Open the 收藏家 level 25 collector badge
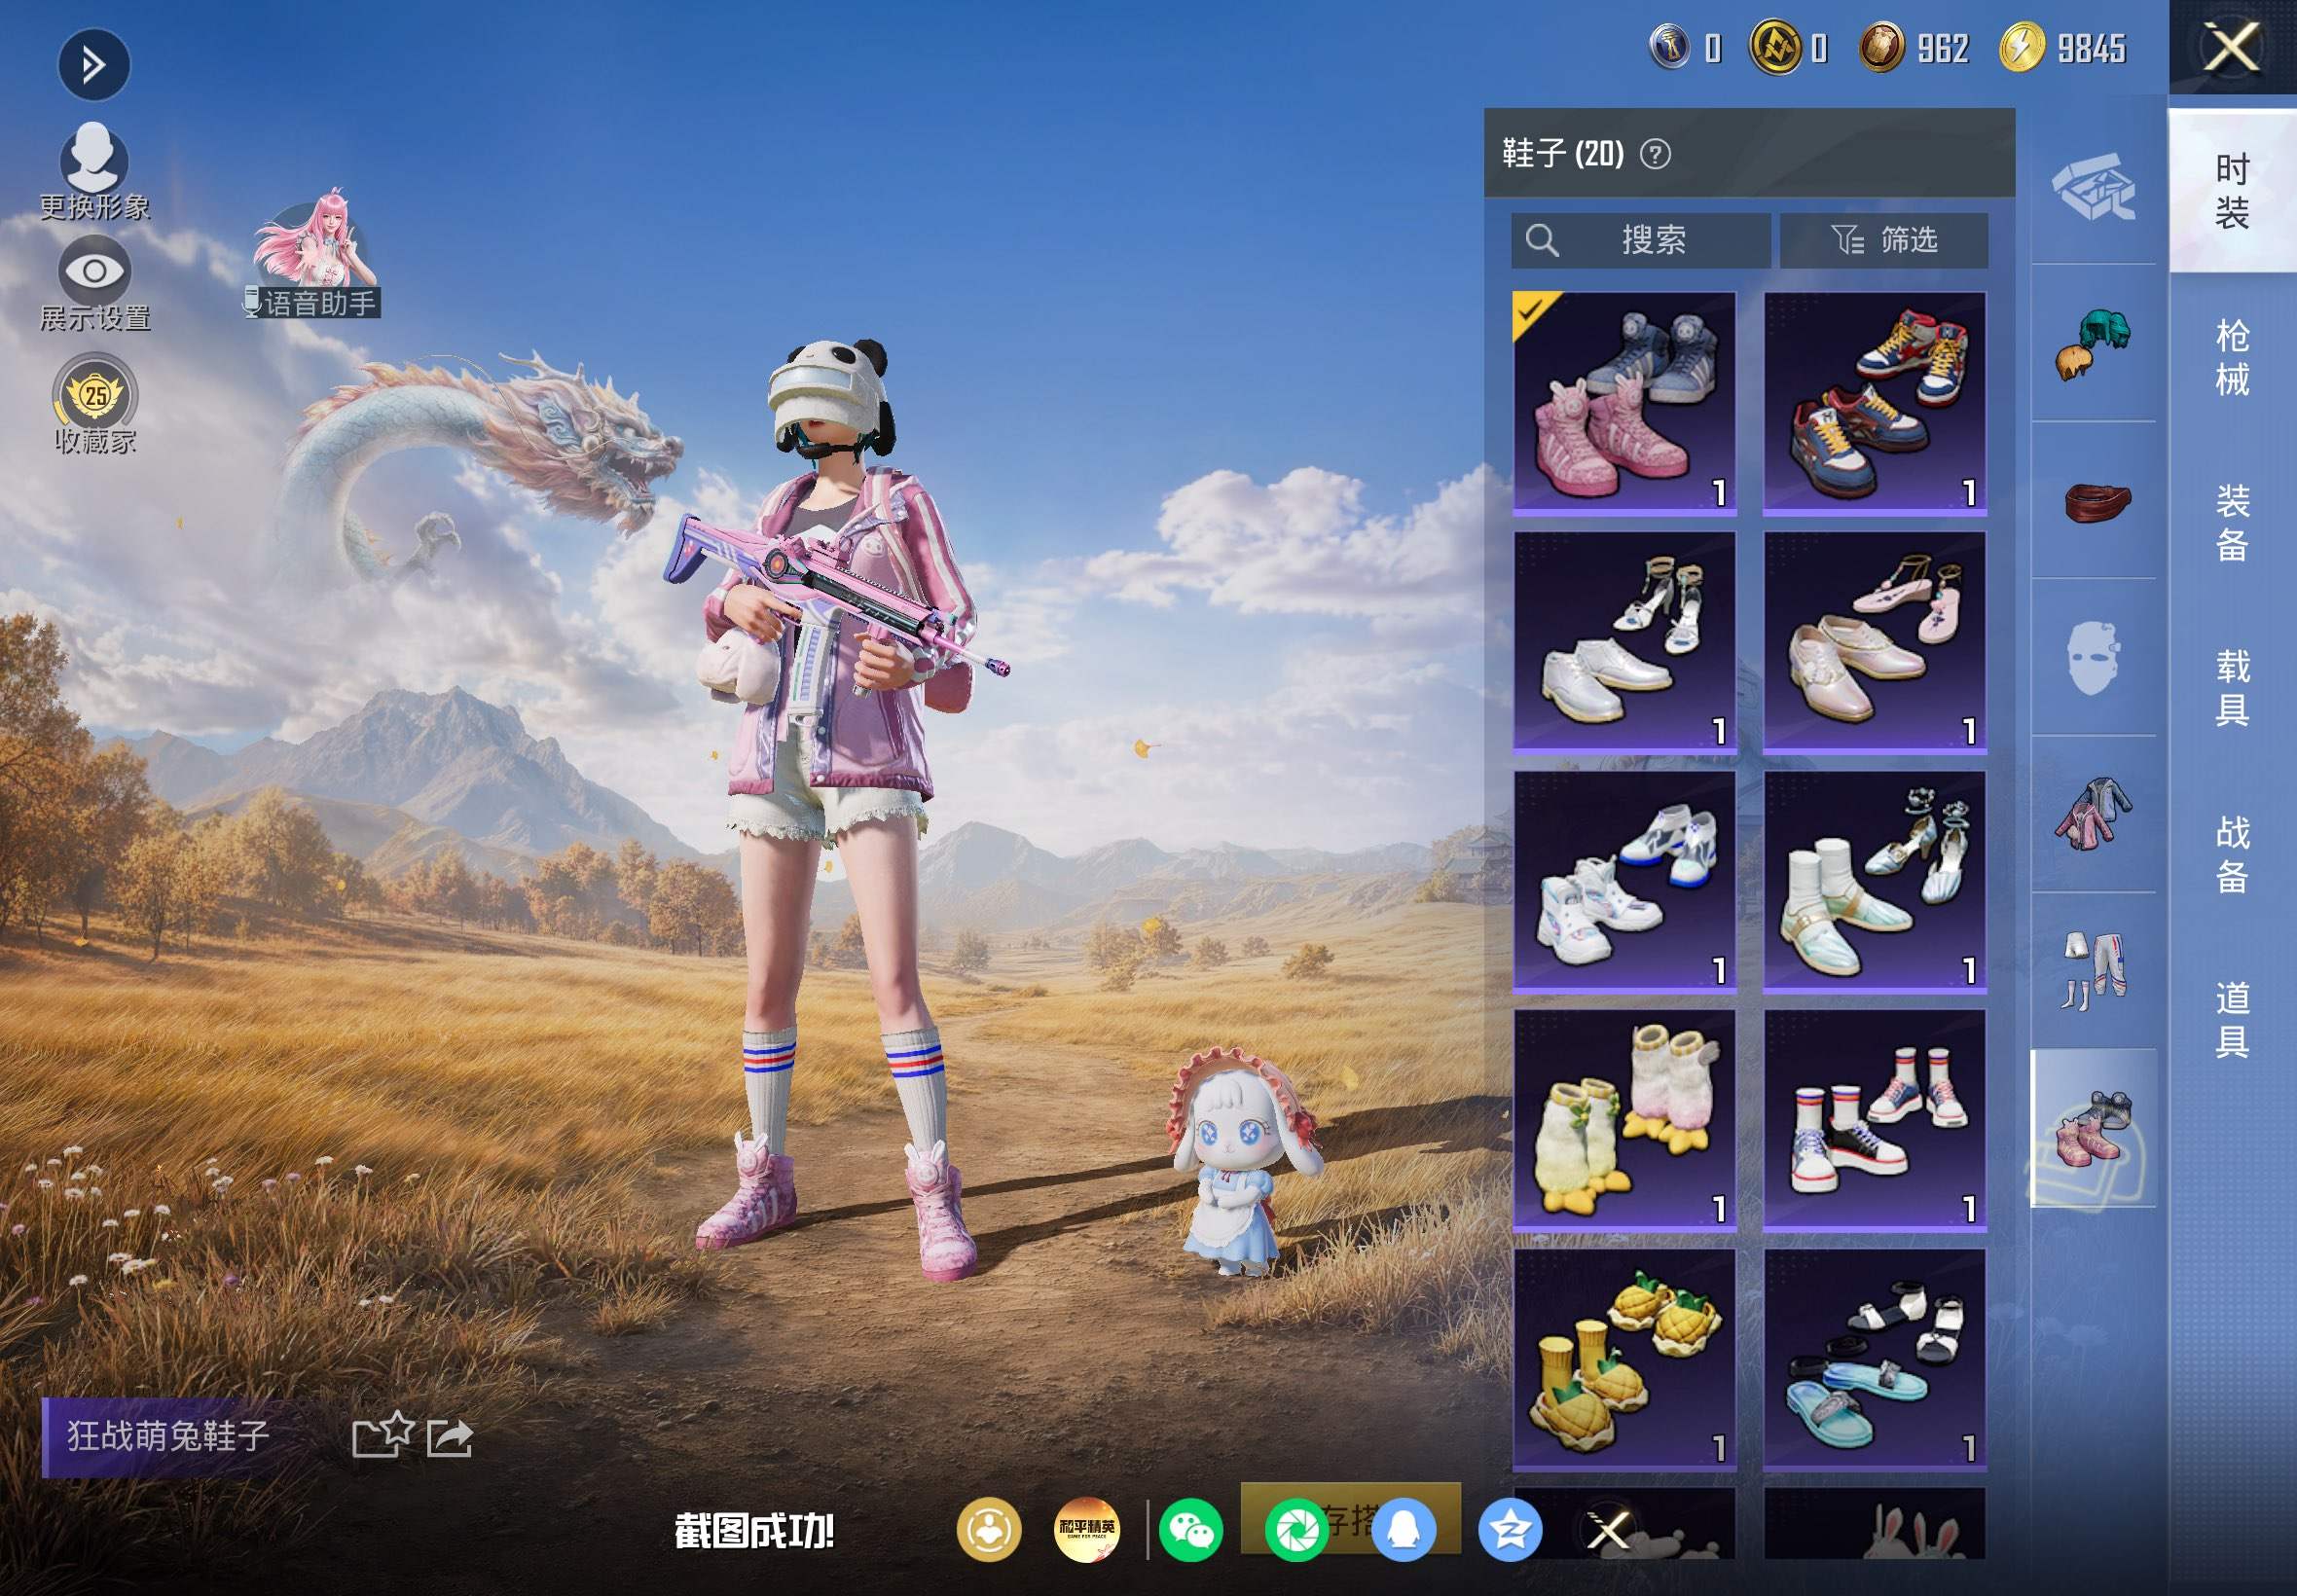The width and height of the screenshot is (2297, 1596). point(95,404)
